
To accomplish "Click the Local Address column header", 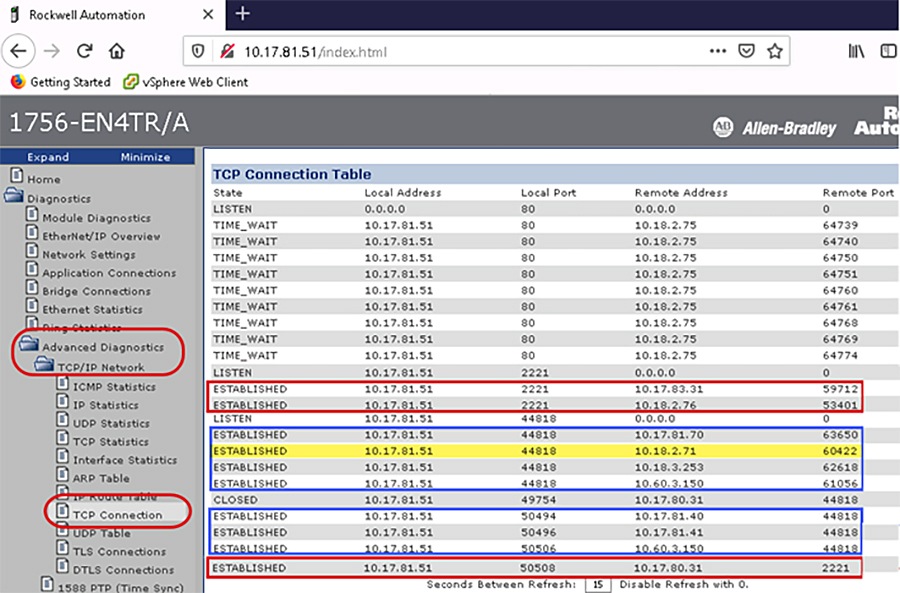I will (x=403, y=193).
